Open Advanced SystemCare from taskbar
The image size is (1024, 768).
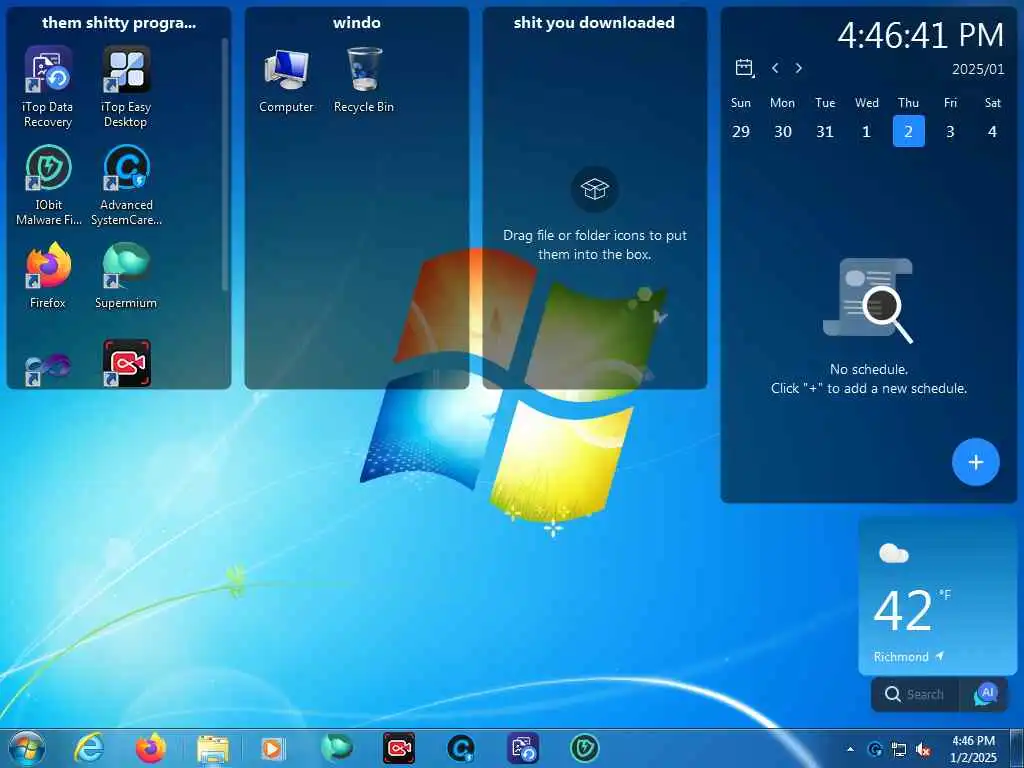[x=460, y=748]
